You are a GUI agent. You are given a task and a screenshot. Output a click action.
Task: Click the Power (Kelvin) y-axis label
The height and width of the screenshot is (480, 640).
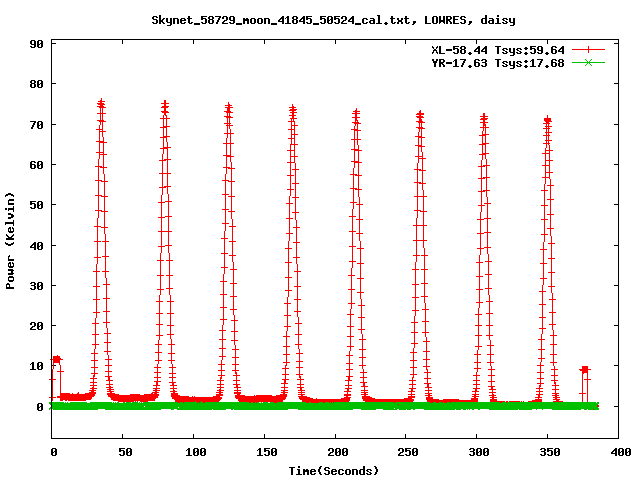click(x=10, y=241)
